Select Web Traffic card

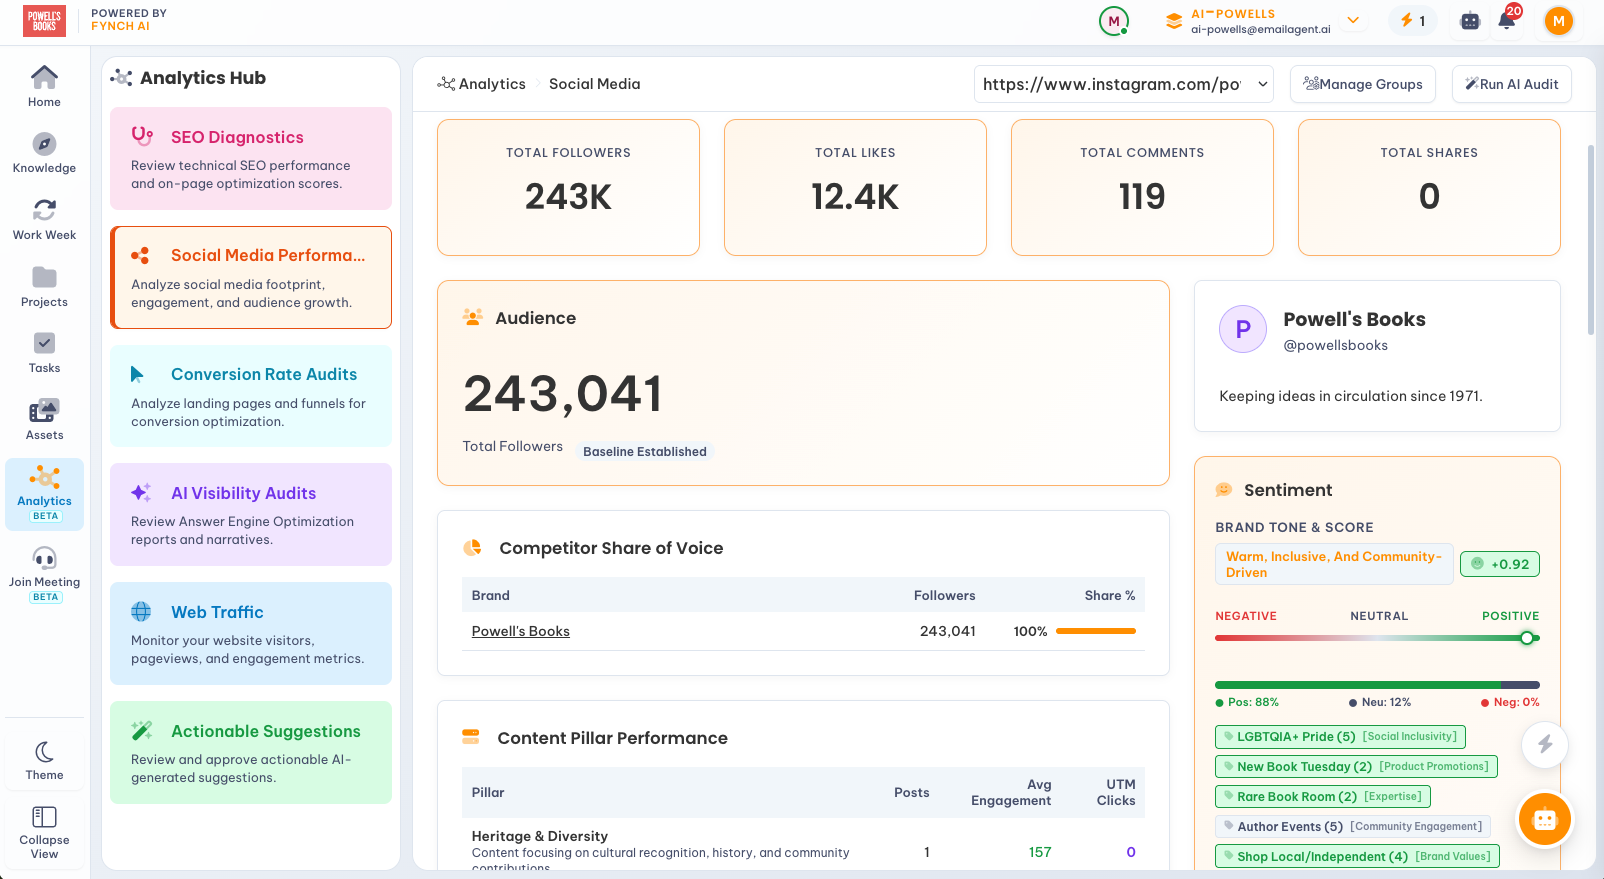coord(251,633)
